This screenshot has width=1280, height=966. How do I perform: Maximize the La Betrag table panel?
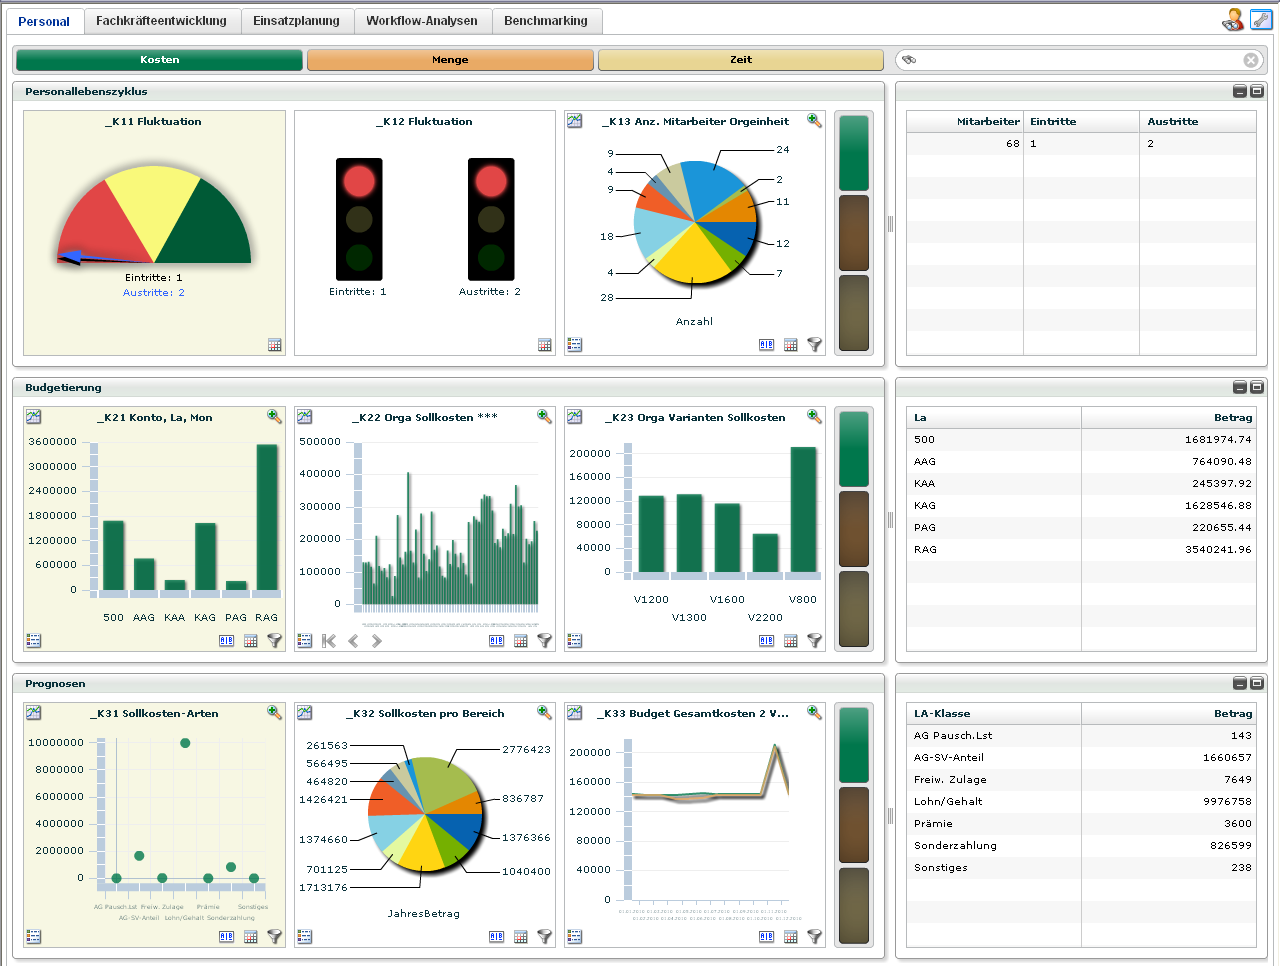pos(1257,387)
